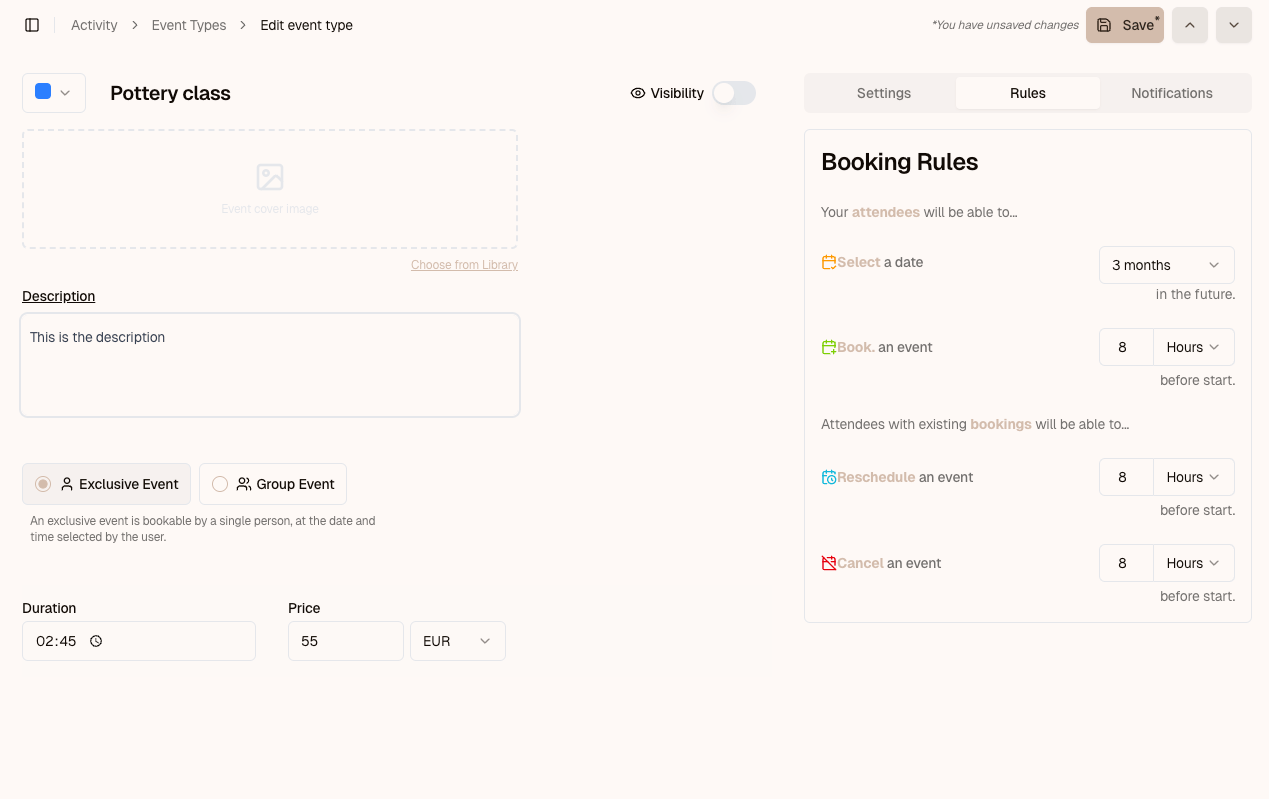Screen dimensions: 1269x799
Task: Change the blue event color swatch
Action: 53,92
